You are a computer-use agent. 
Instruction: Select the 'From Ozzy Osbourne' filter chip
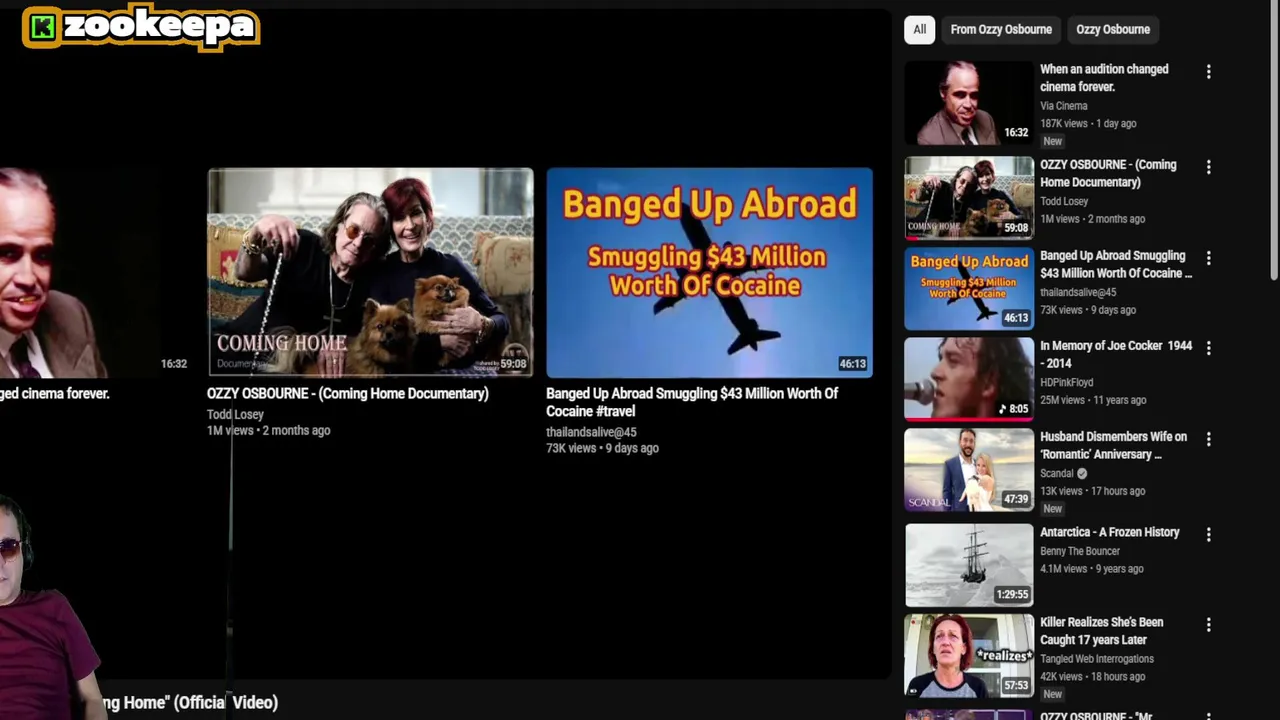(x=1001, y=29)
